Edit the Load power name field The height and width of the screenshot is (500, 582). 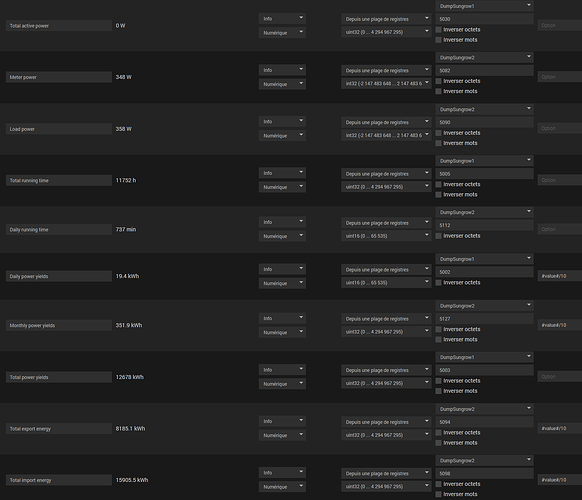coord(59,129)
